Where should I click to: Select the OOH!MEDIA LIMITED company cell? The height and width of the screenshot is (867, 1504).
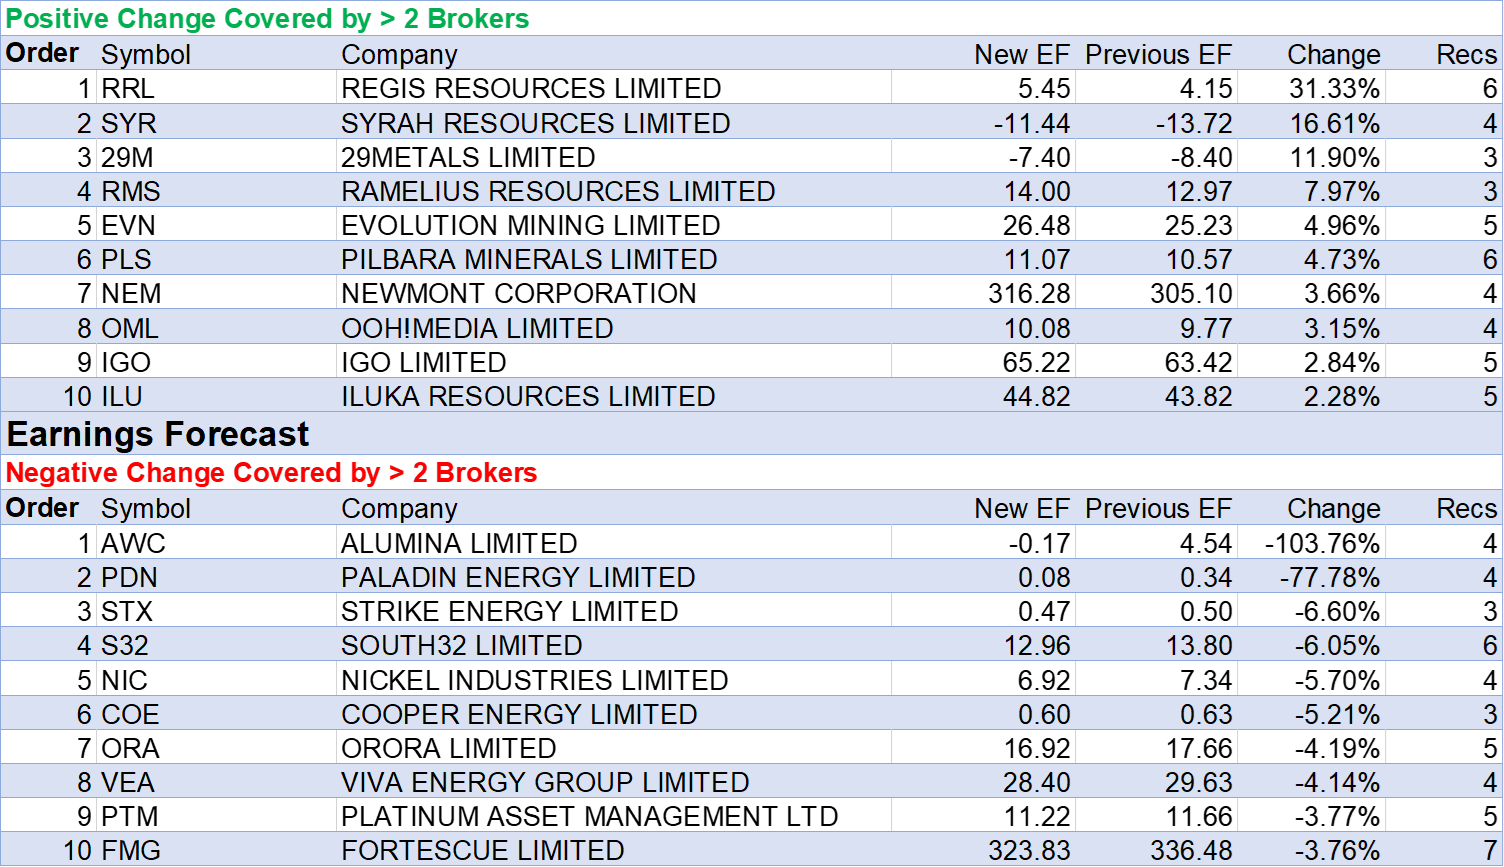click(476, 328)
